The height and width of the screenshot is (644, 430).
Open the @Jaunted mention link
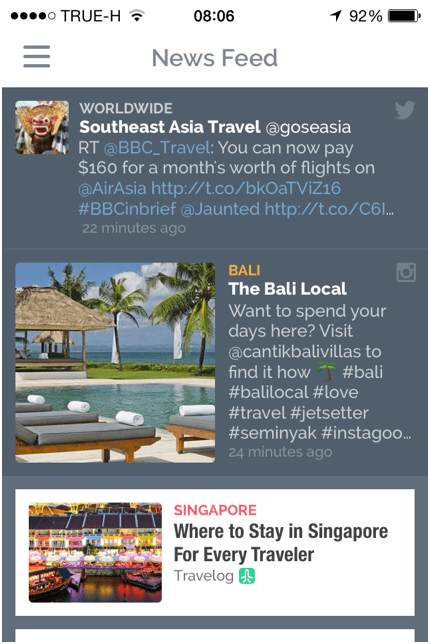[220, 209]
